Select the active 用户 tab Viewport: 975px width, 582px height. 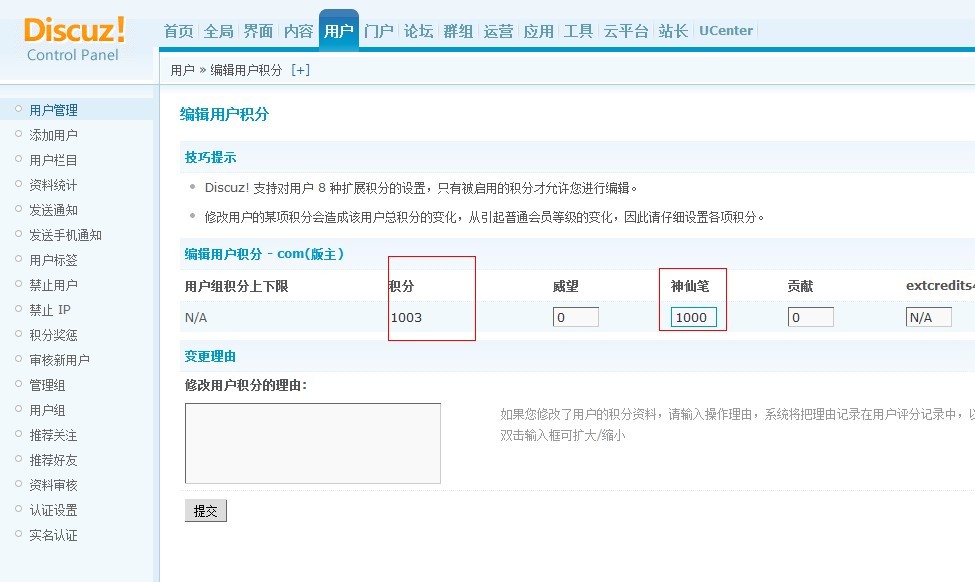339,30
